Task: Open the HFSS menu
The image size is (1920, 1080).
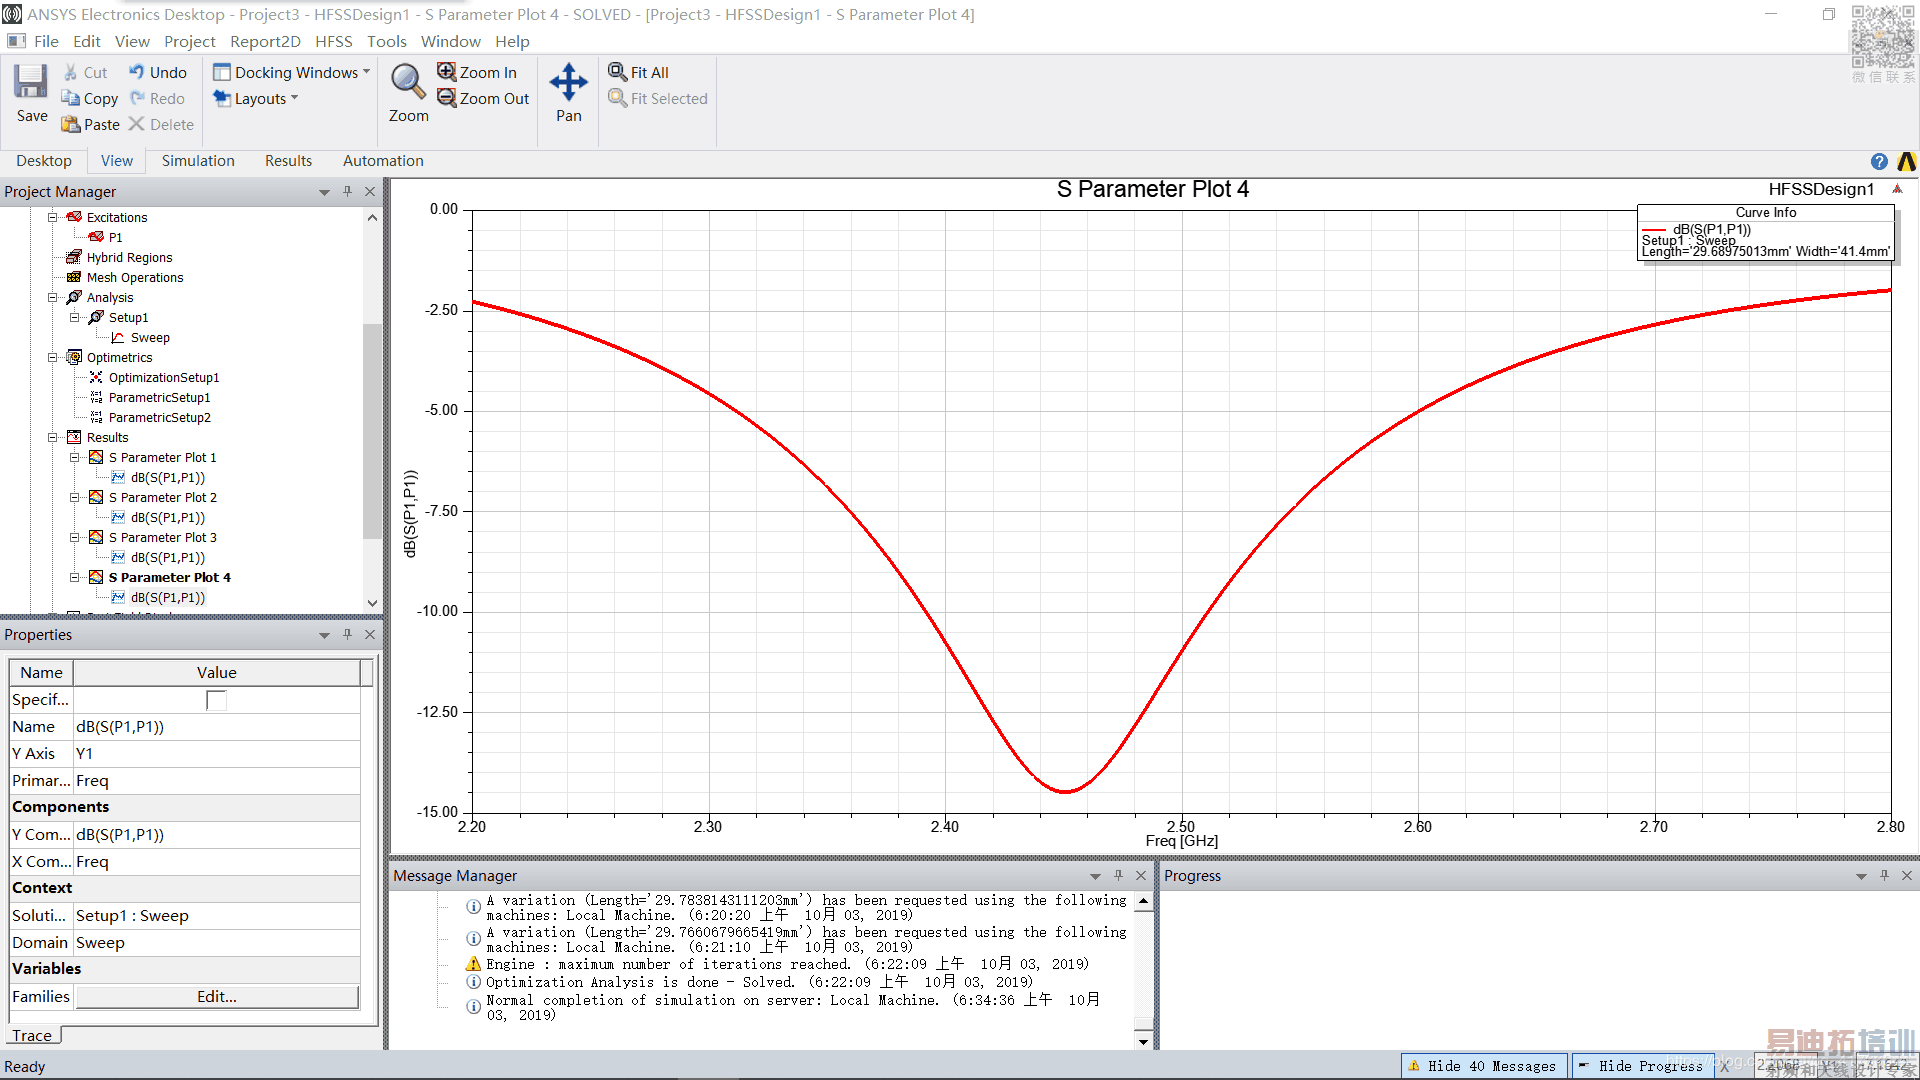Action: click(x=334, y=41)
